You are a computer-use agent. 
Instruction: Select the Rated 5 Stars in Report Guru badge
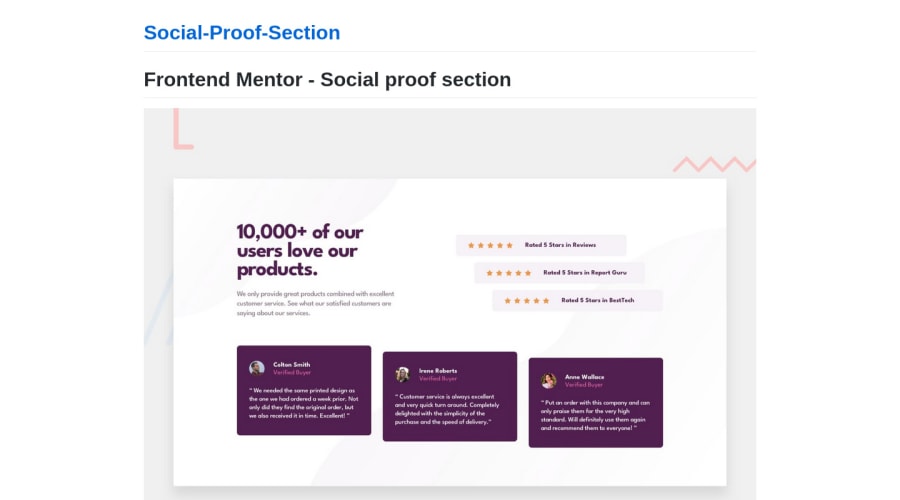[x=559, y=273]
